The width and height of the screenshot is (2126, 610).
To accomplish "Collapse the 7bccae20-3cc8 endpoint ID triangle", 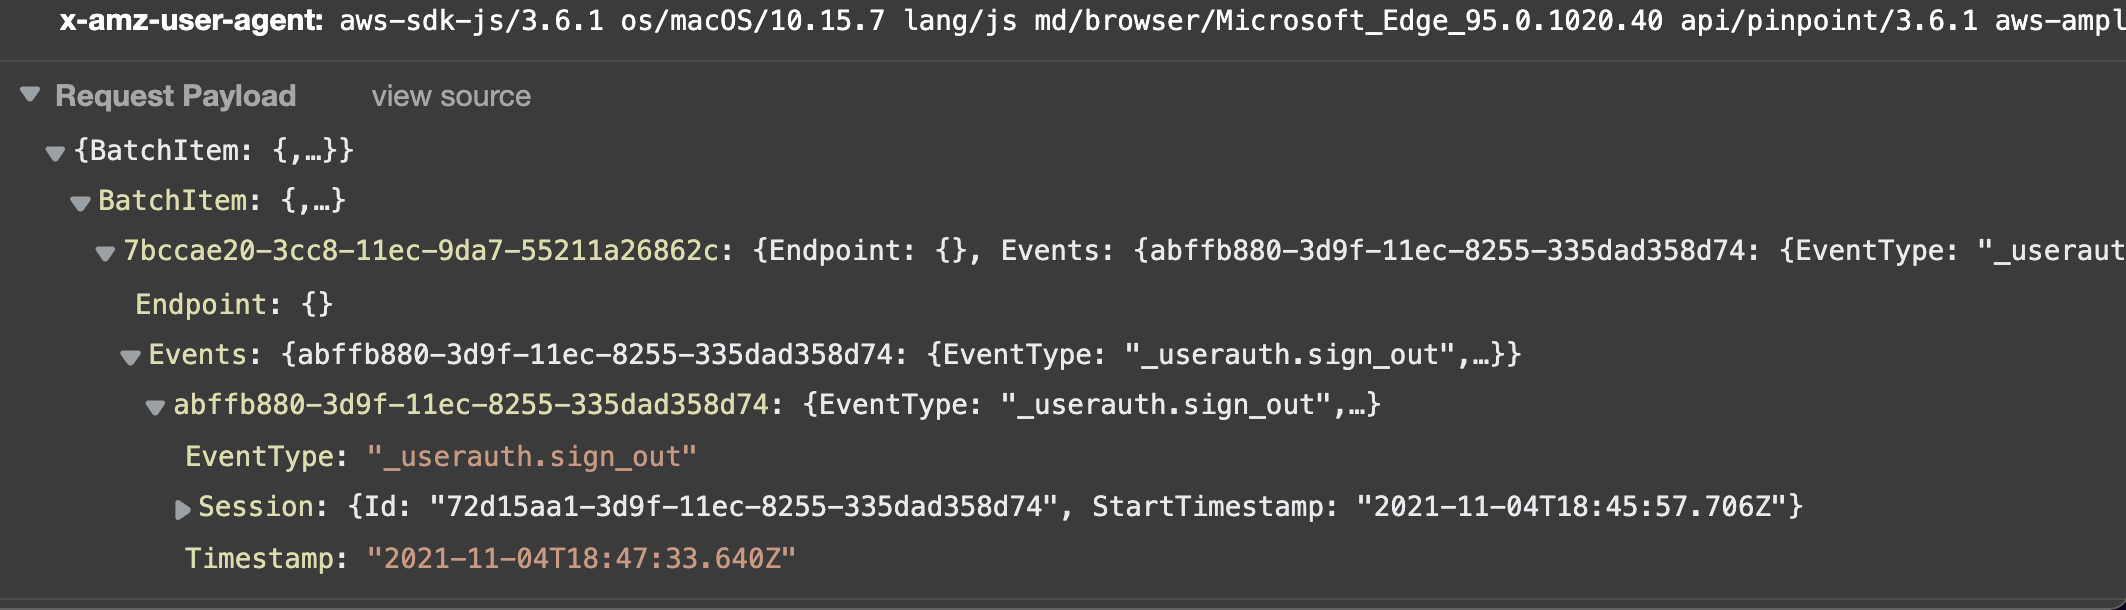I will click(x=105, y=253).
